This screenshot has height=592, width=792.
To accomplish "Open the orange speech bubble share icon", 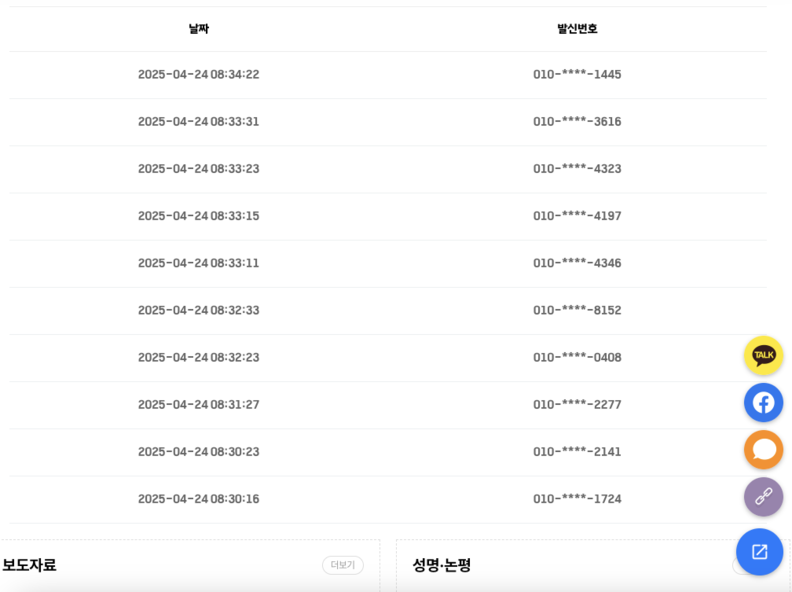I will 763,449.
